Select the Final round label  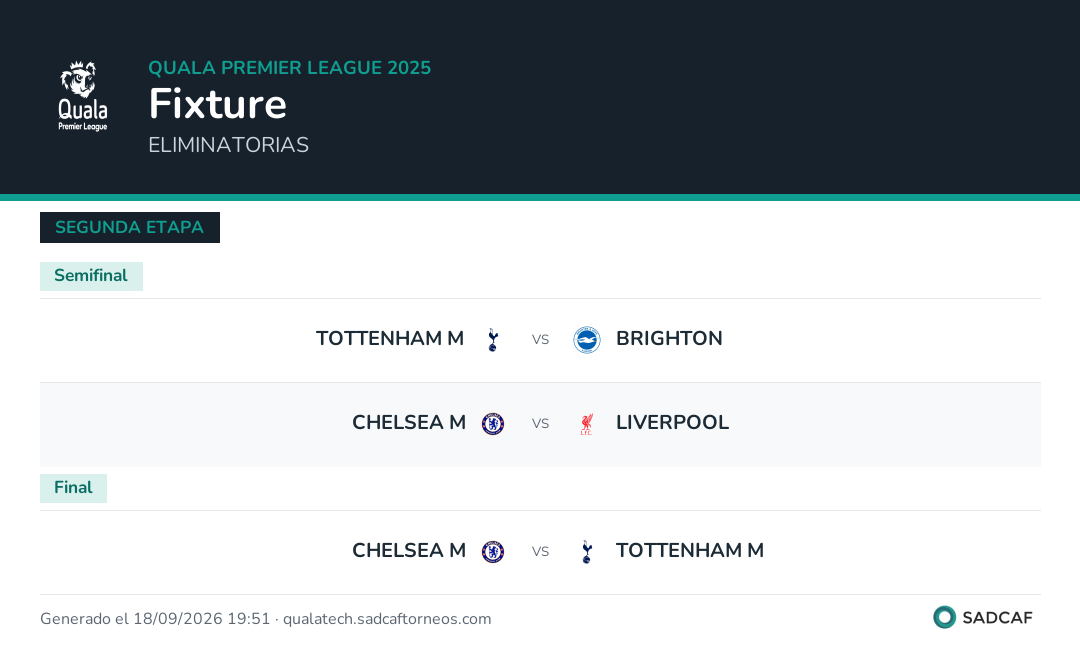(73, 488)
